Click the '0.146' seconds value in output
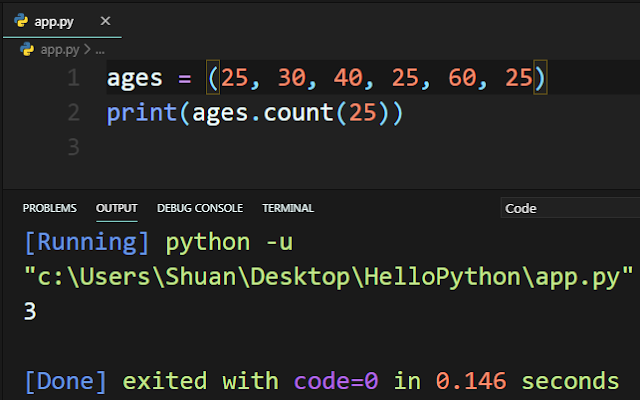The width and height of the screenshot is (640, 400). click(471, 381)
